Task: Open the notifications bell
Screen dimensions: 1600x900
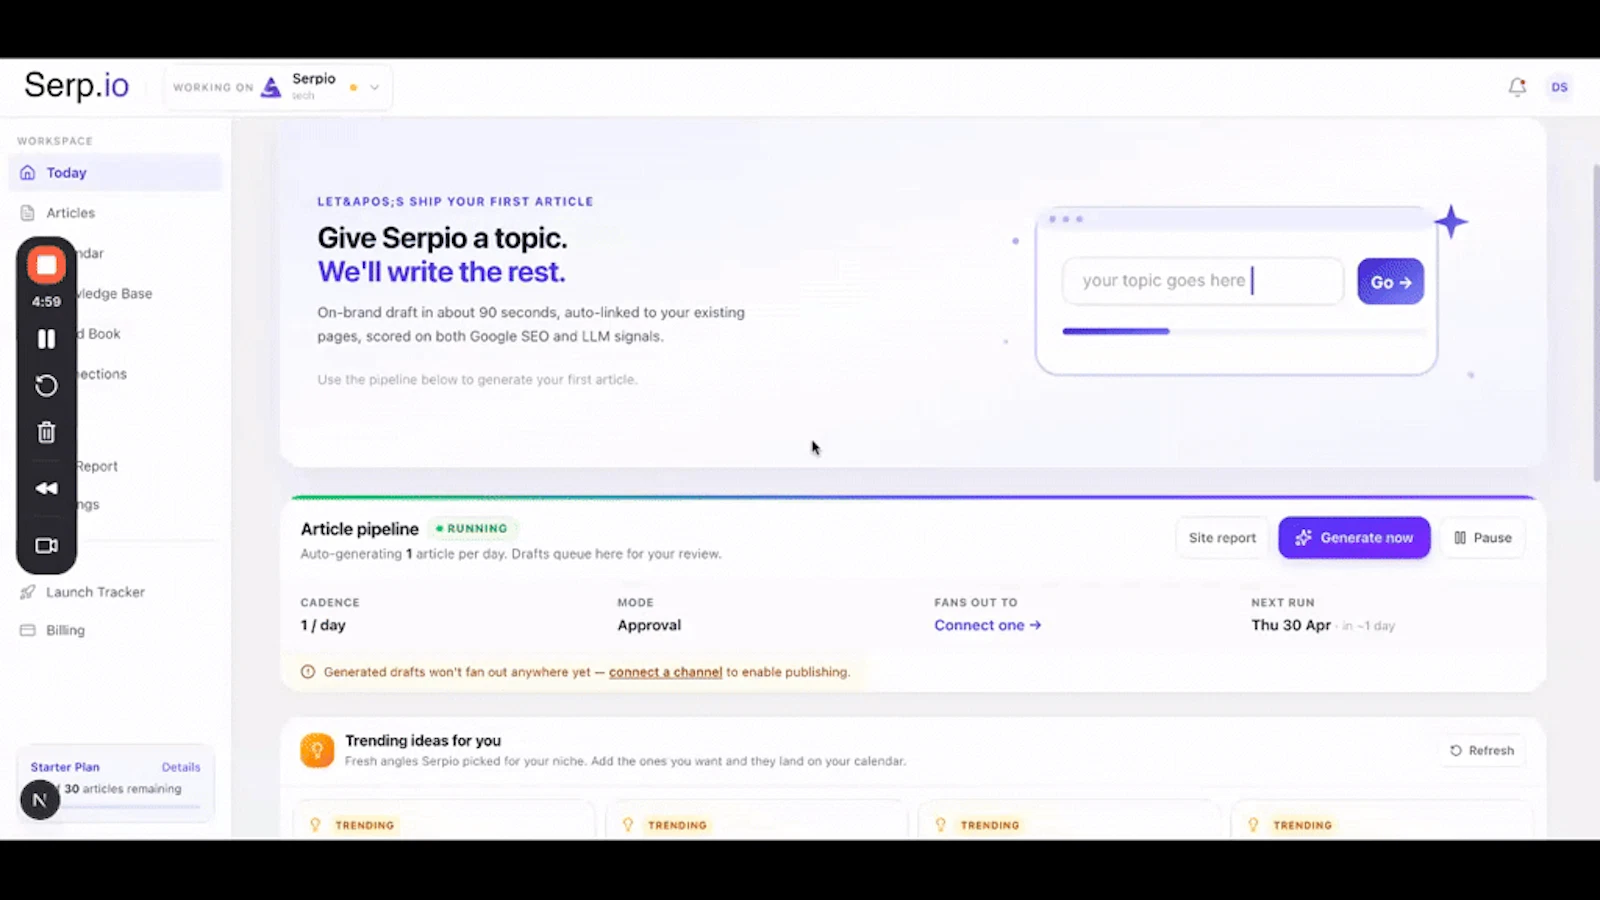Action: 1517,87
